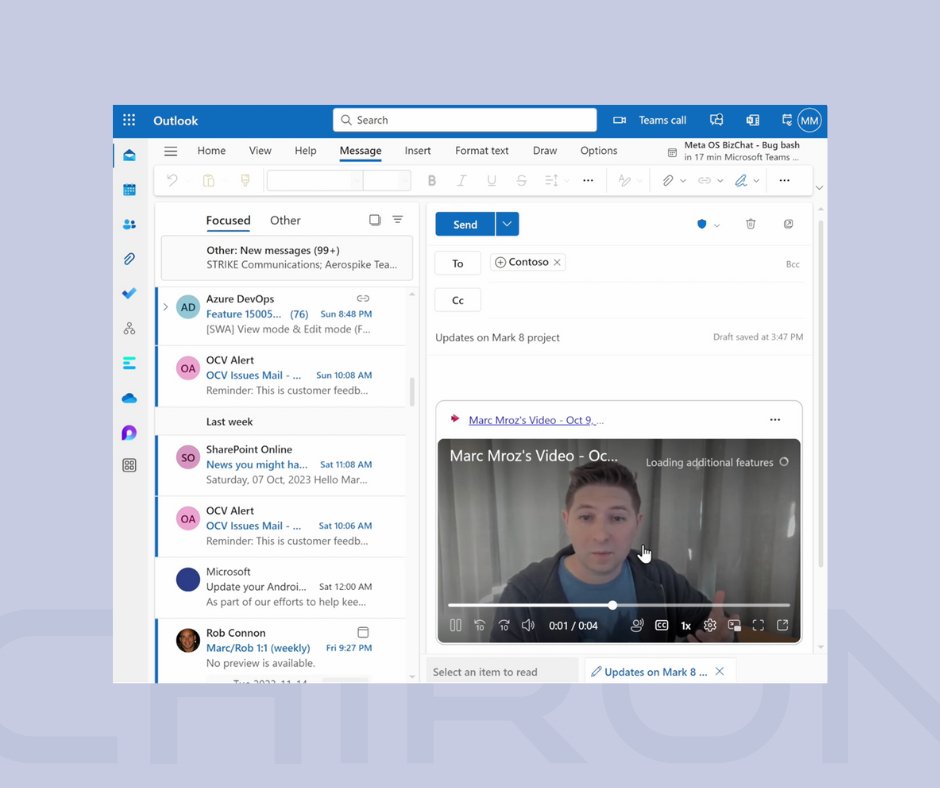
Task: Open the Signature dropdown arrow
Action: 757,181
